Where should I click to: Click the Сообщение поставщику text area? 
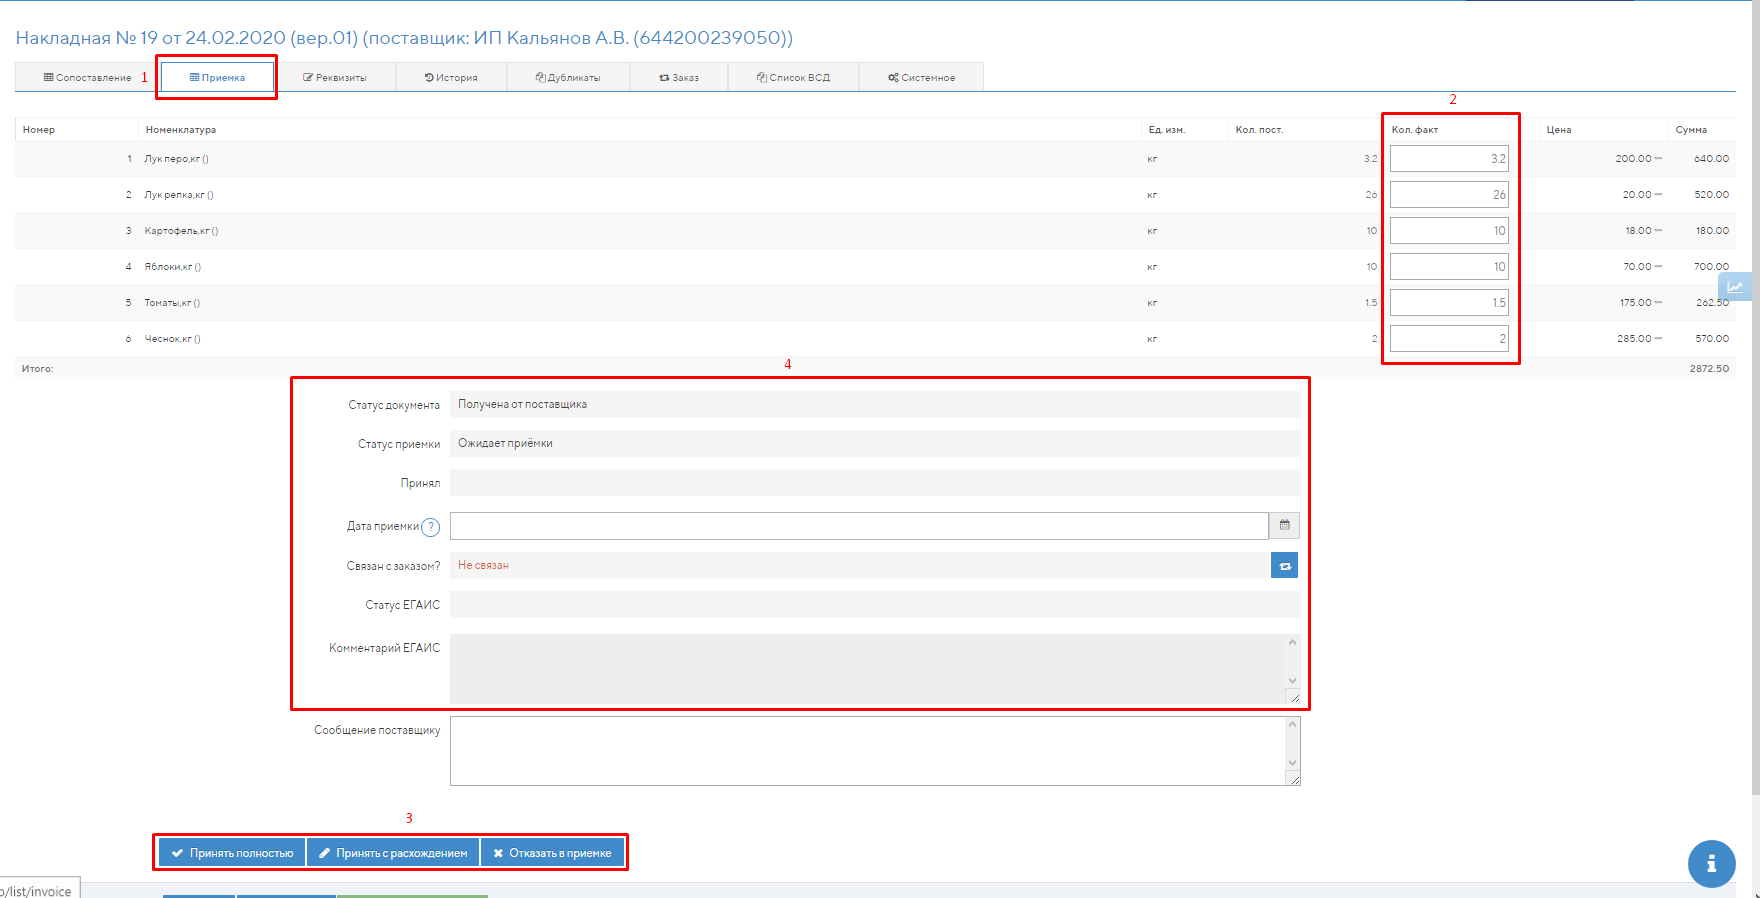[x=868, y=751]
